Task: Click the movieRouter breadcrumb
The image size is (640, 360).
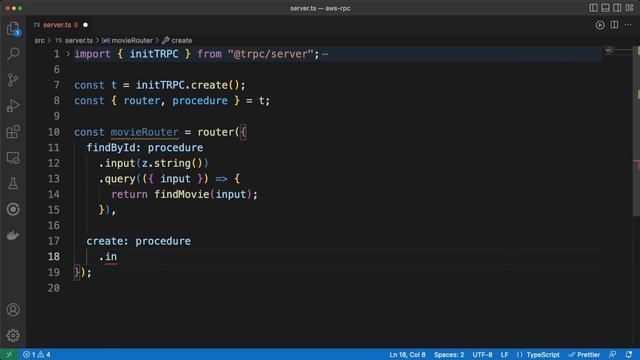Action: (x=132, y=40)
